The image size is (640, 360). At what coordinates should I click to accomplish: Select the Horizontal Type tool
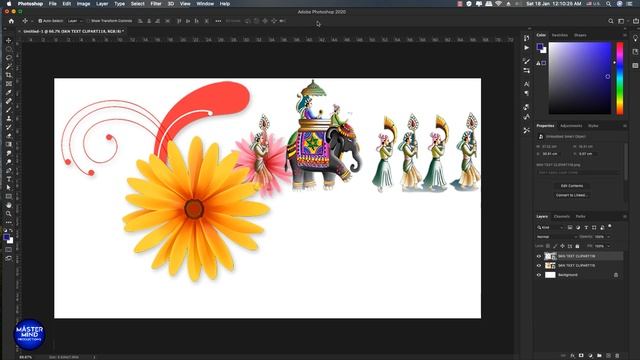point(9,179)
